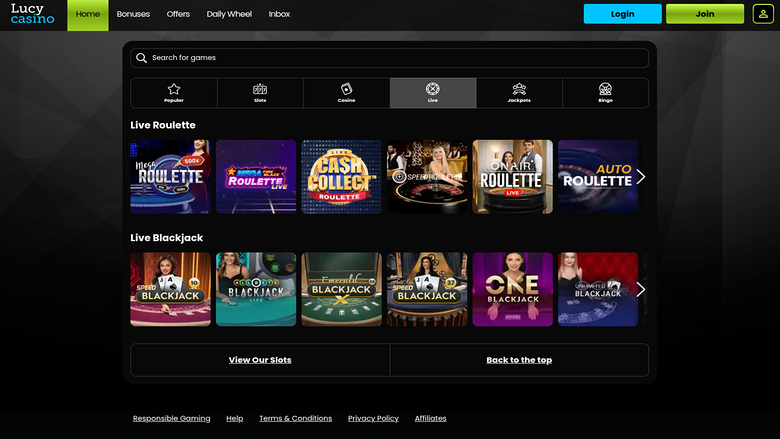The image size is (780, 439).
Task: Go to the Daily Wheel page
Action: click(x=229, y=15)
